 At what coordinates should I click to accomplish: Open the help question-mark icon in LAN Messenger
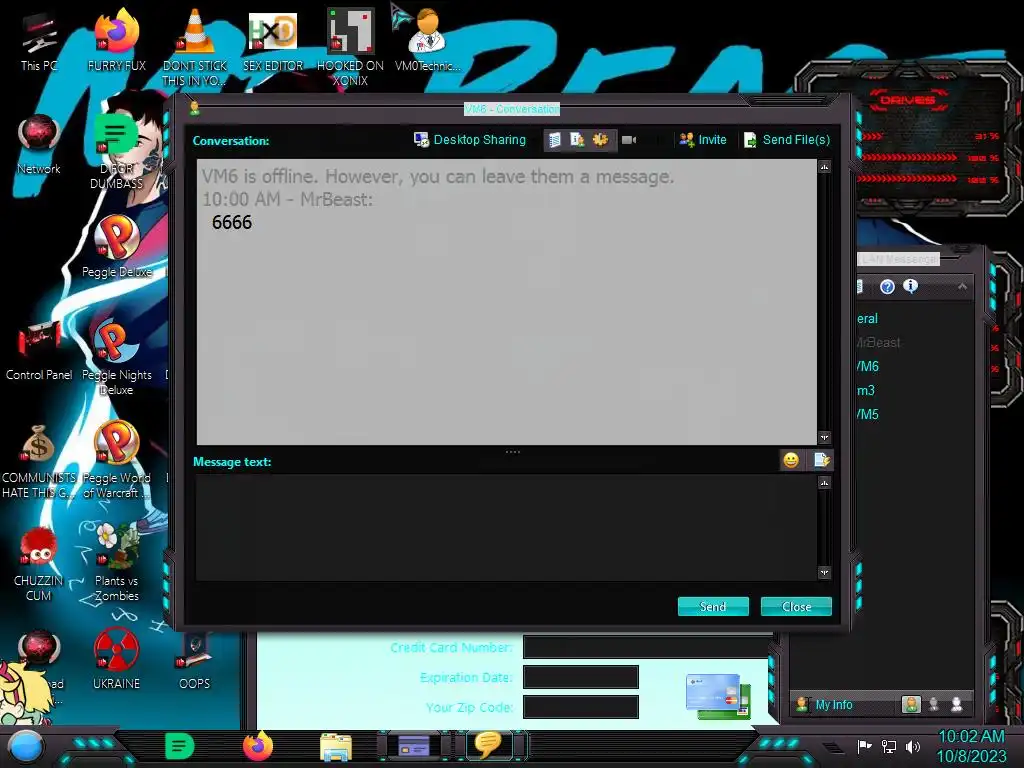click(887, 287)
